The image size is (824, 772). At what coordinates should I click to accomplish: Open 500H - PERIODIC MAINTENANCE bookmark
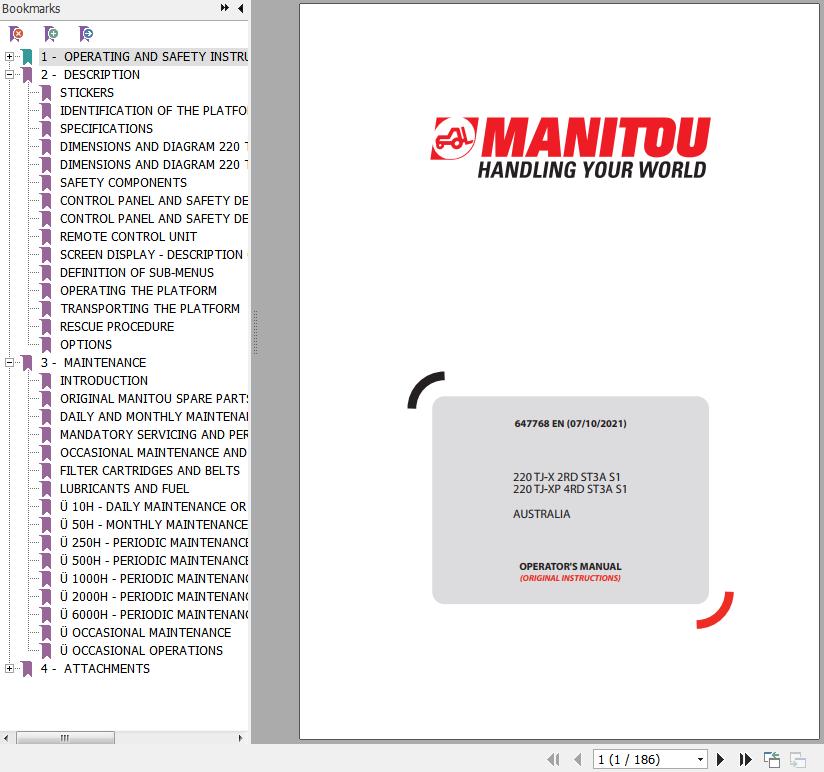[x=154, y=560]
